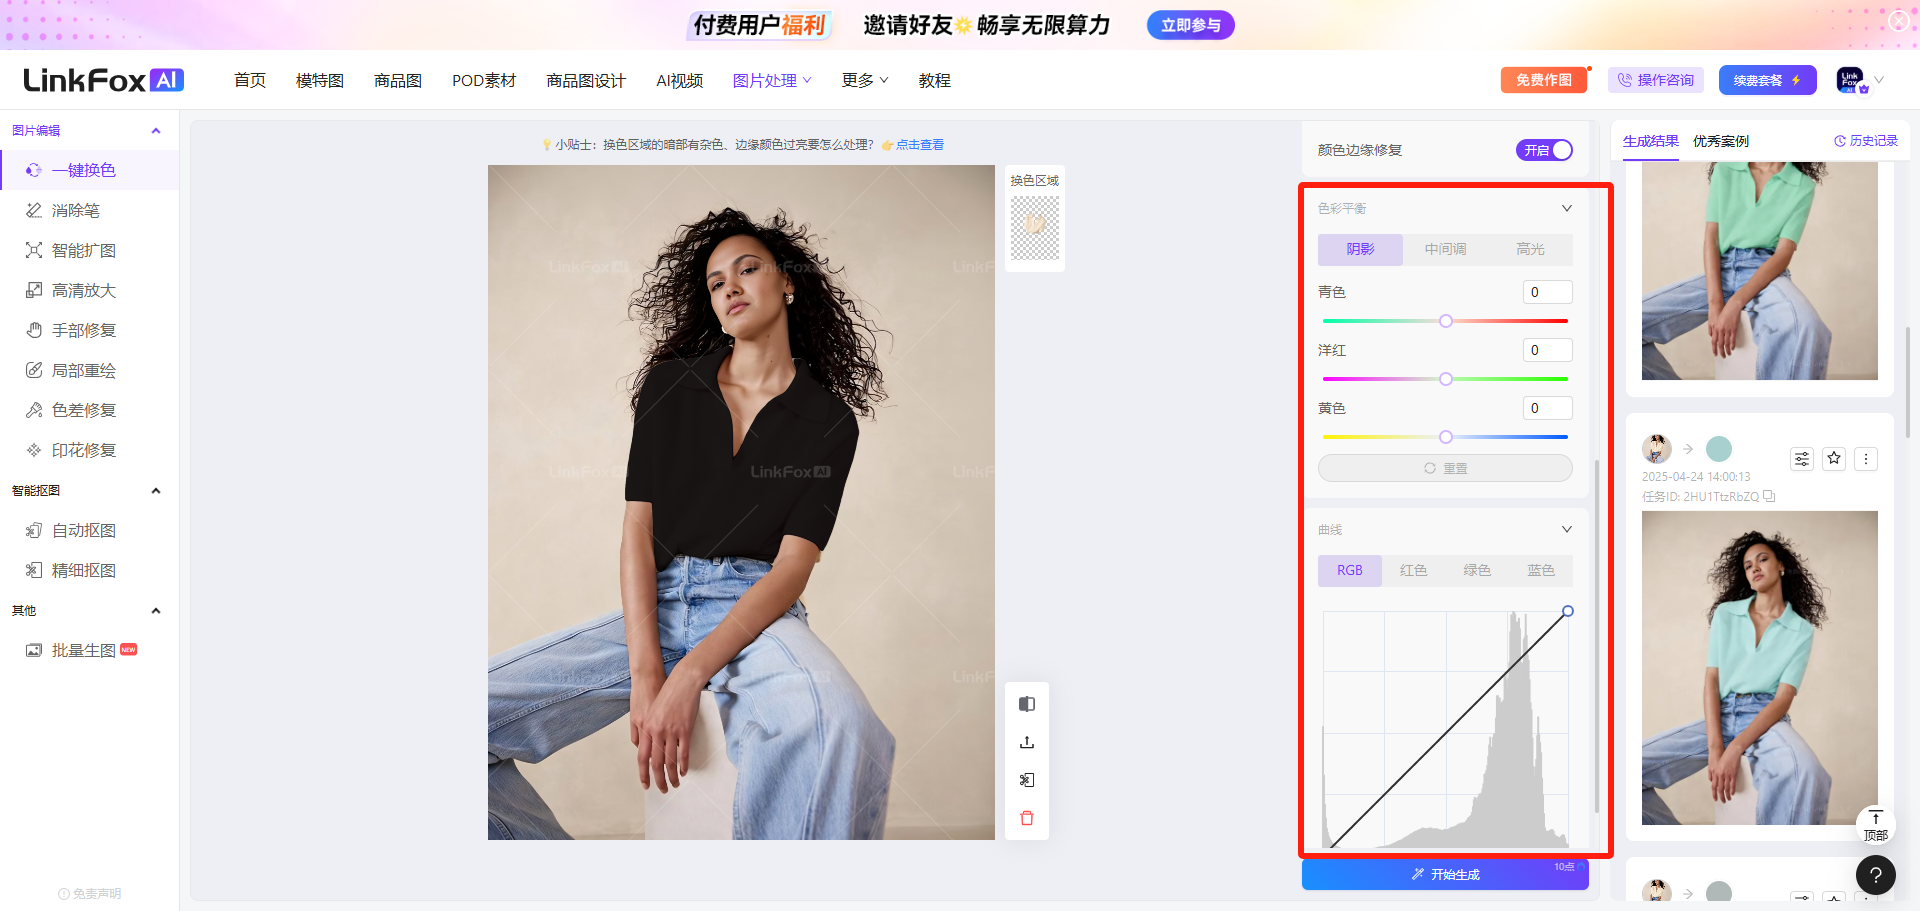1920x911 pixels.
Task: Collapse the 图片编辑 sidebar section
Action: coord(156,131)
